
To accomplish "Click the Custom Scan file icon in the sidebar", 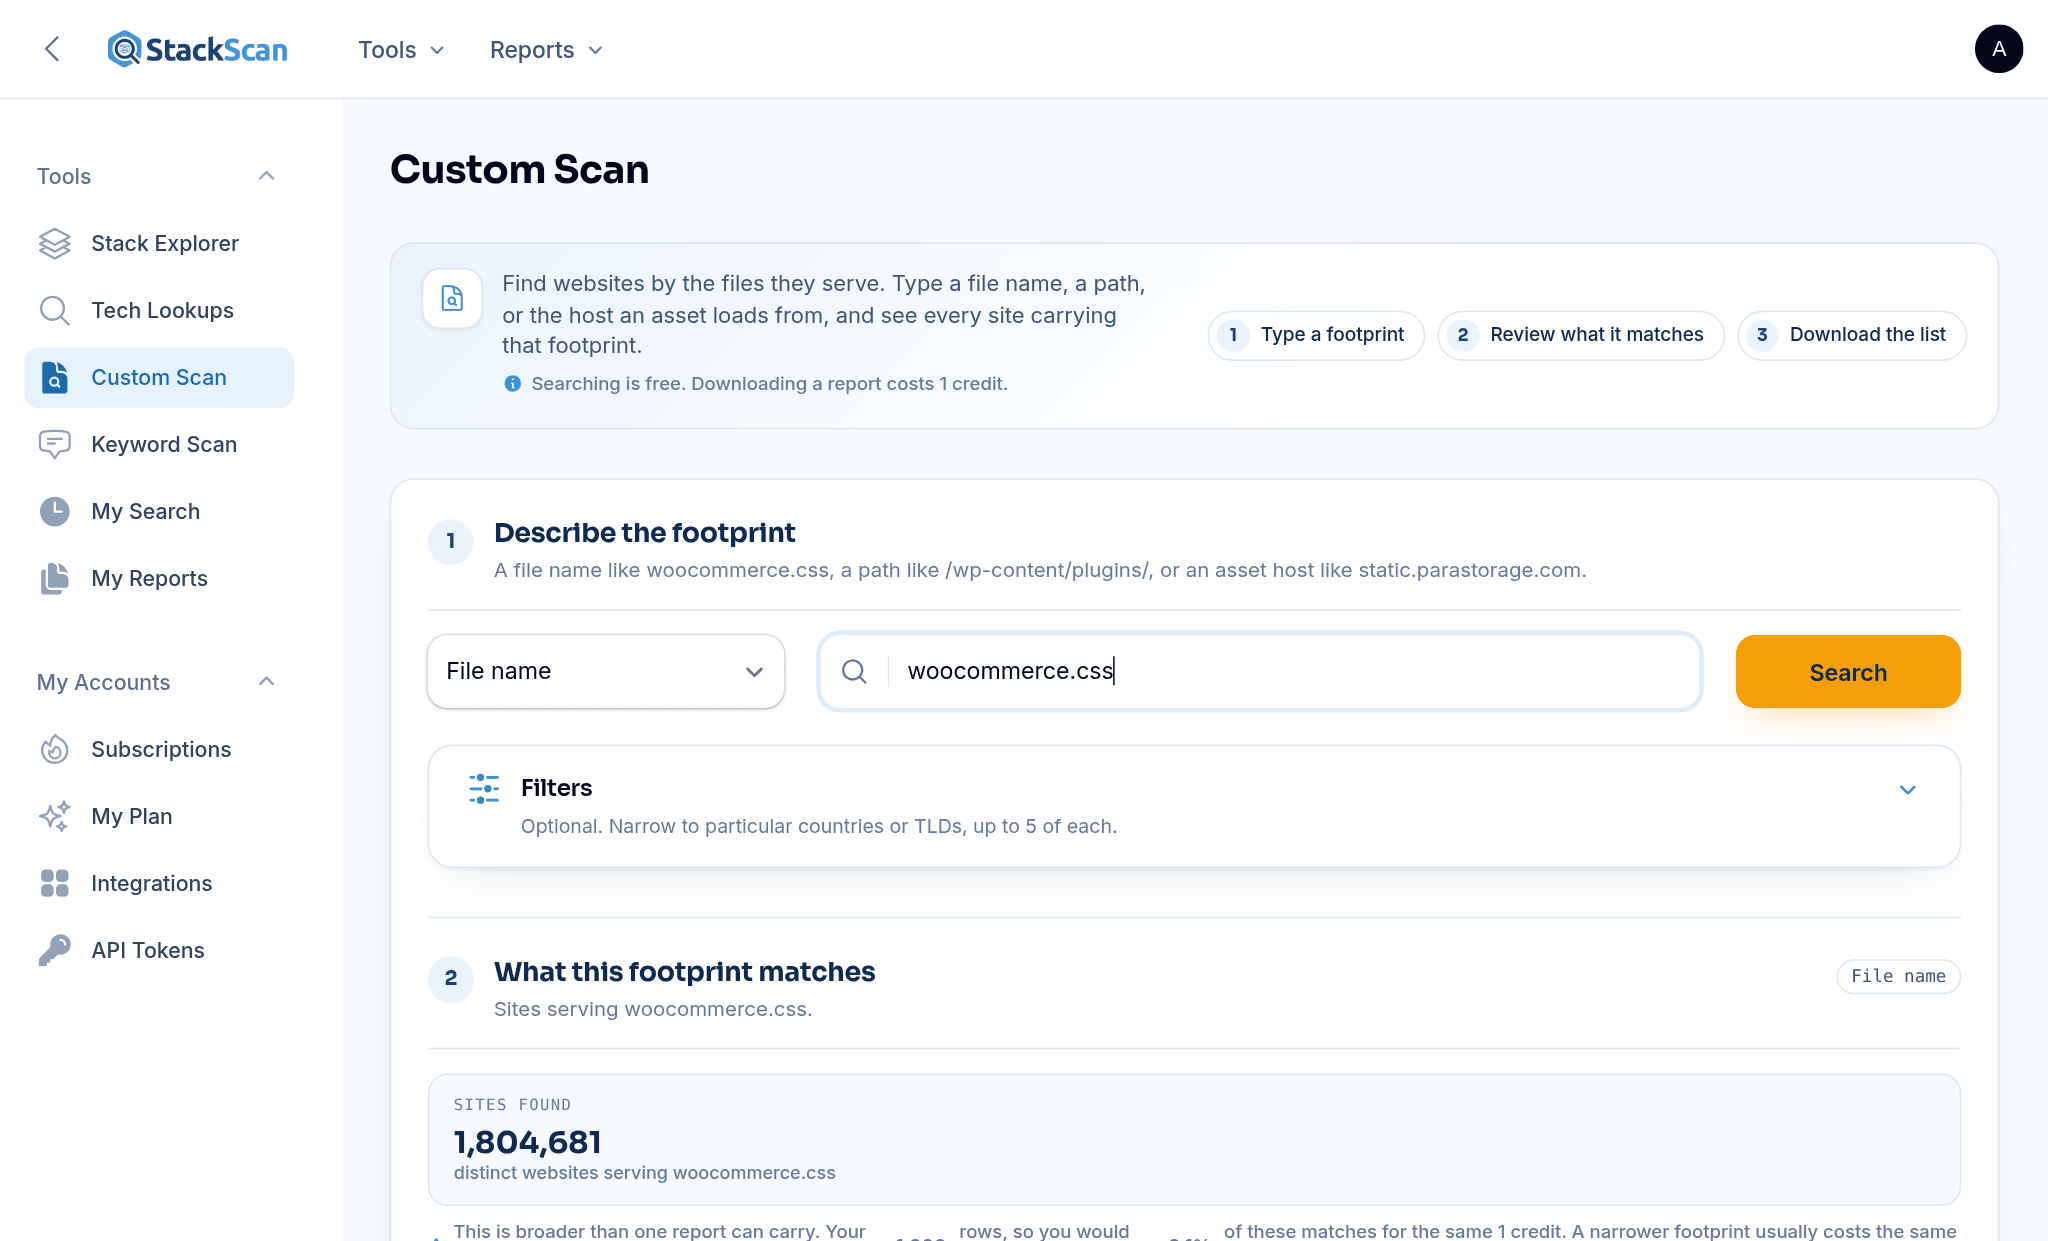I will (54, 377).
